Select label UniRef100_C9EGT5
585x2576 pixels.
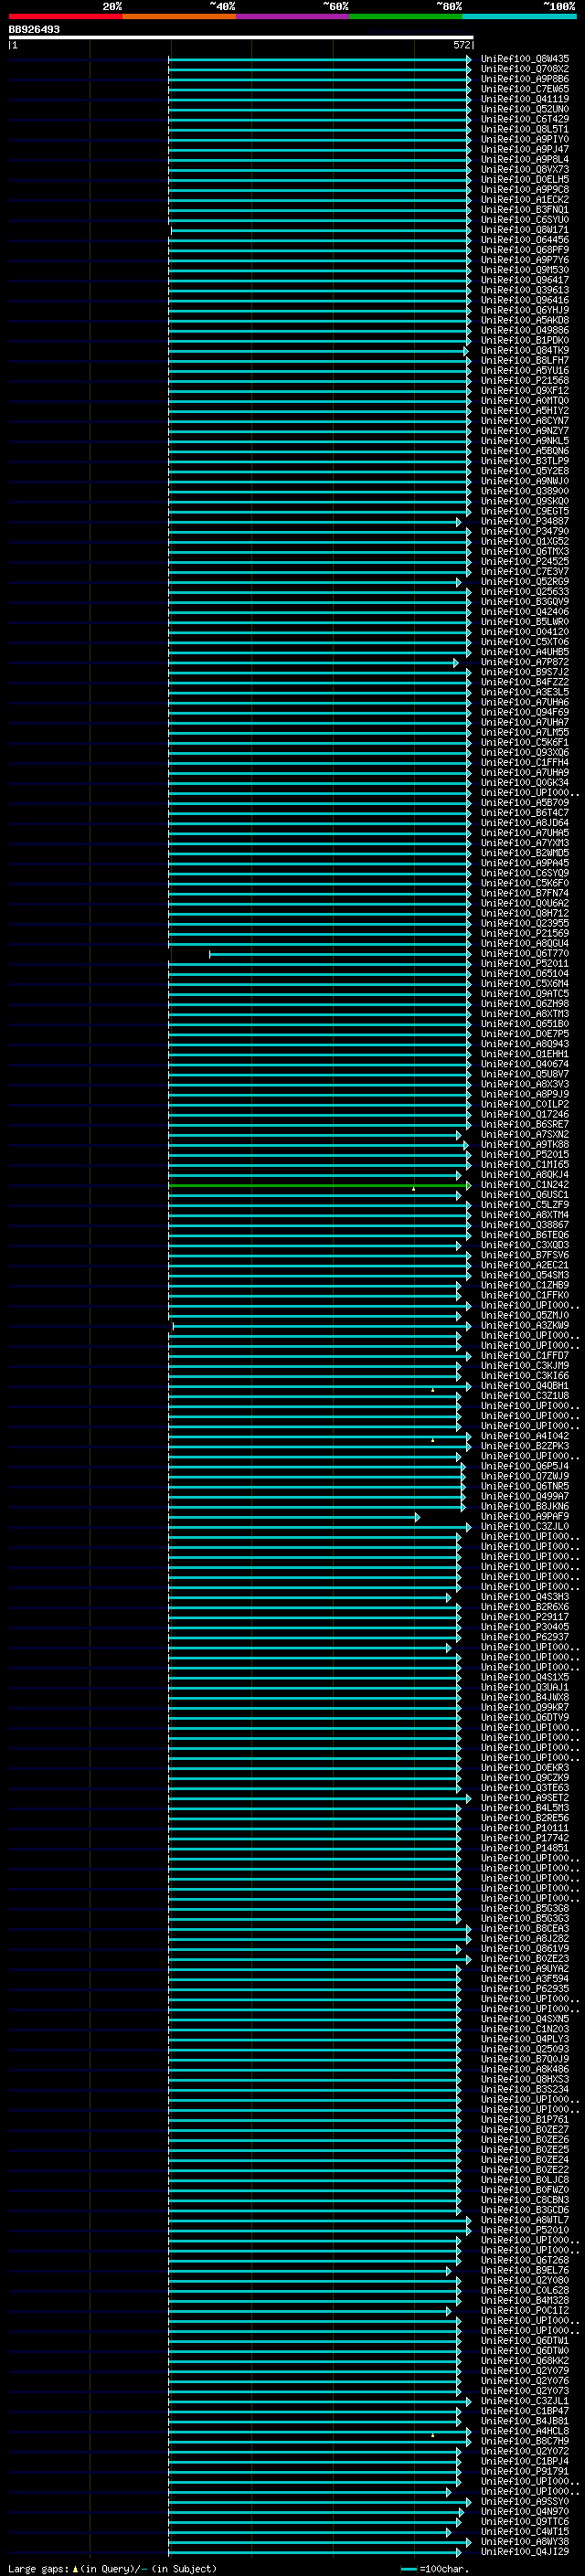pyautogui.click(x=525, y=511)
